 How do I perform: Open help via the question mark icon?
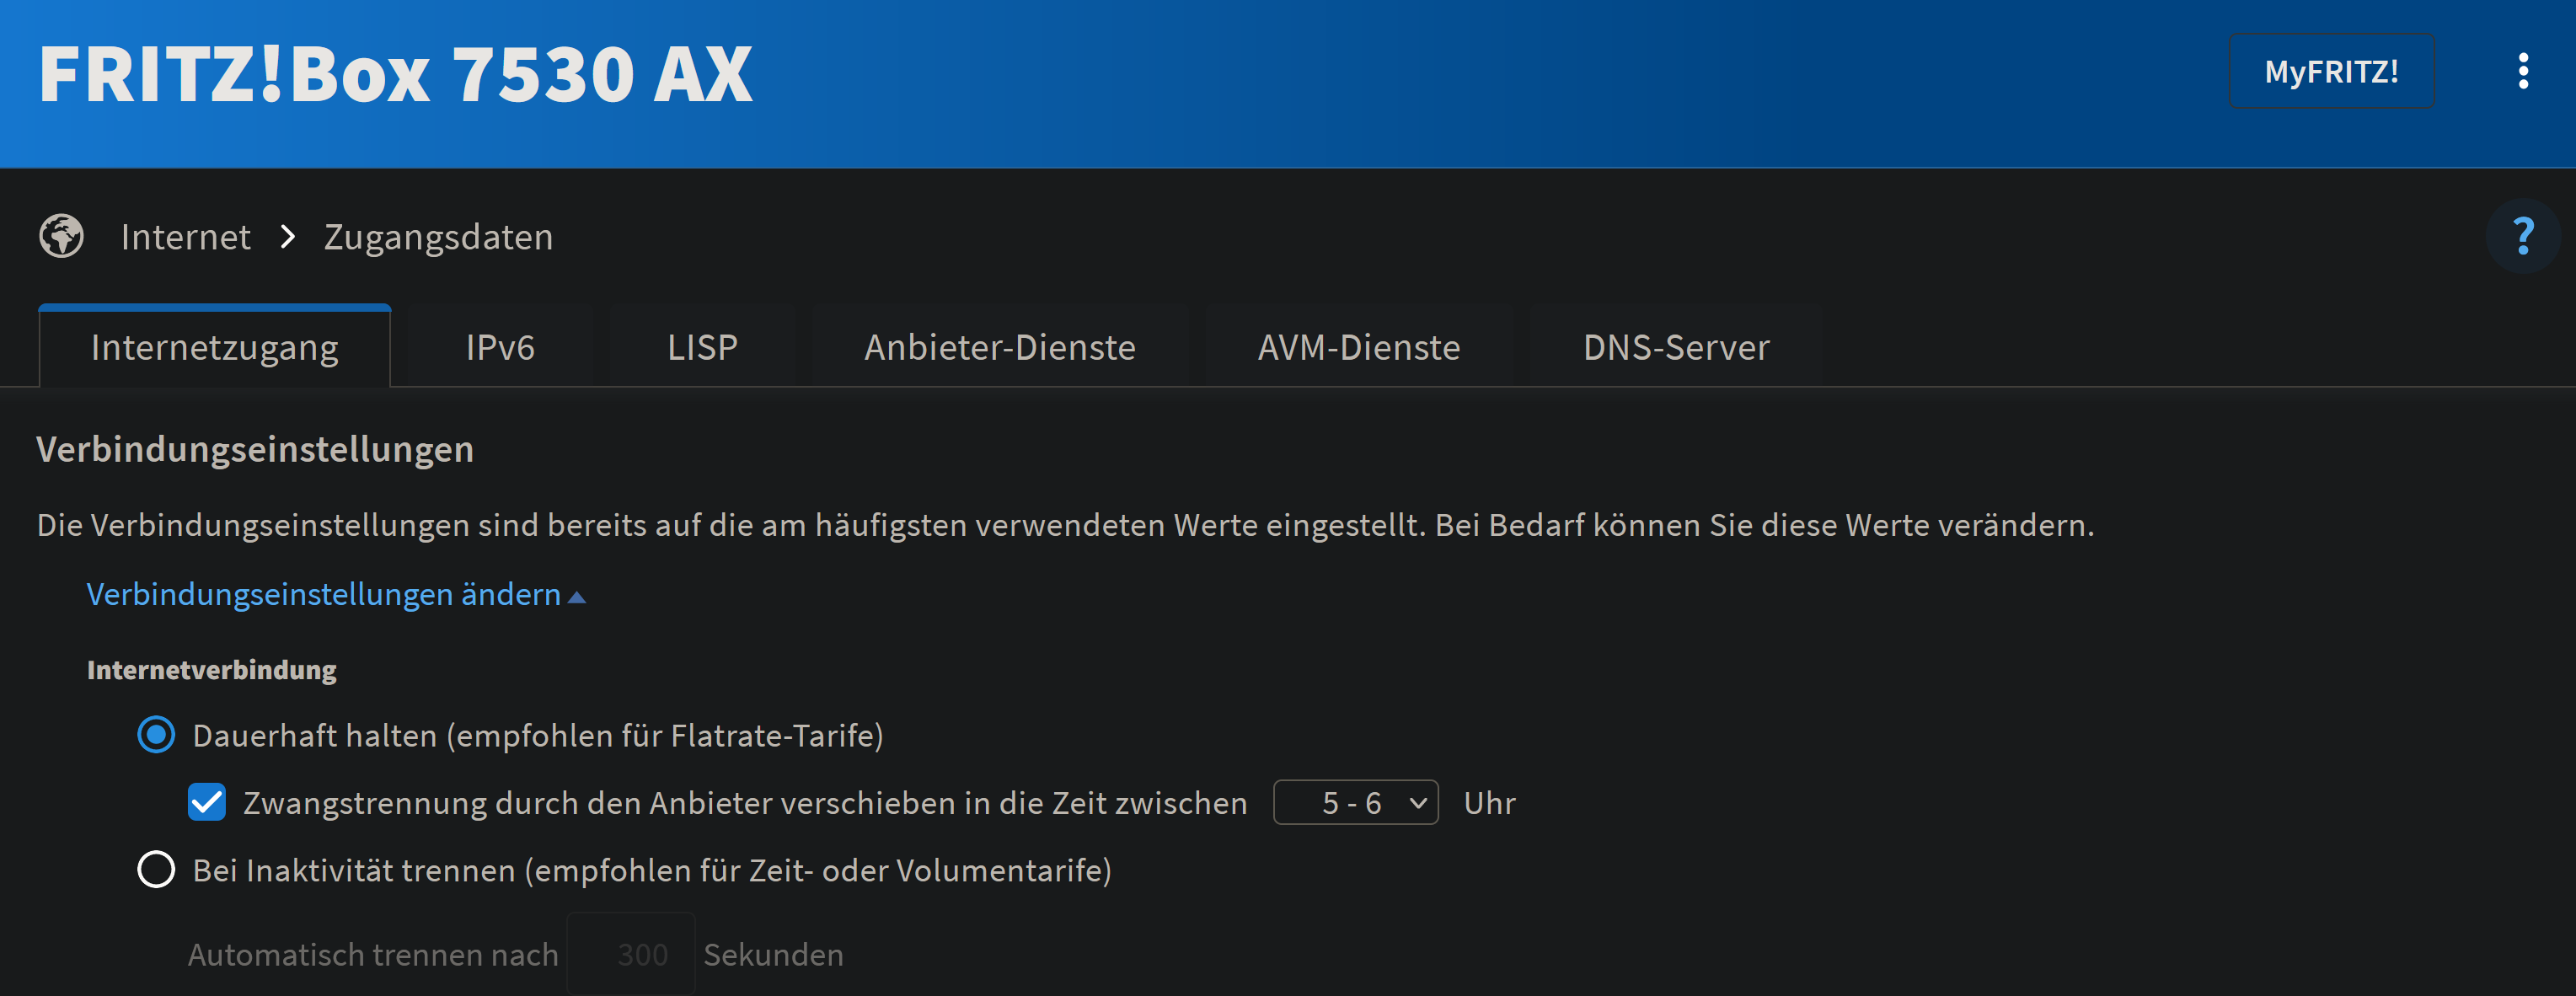(2522, 237)
